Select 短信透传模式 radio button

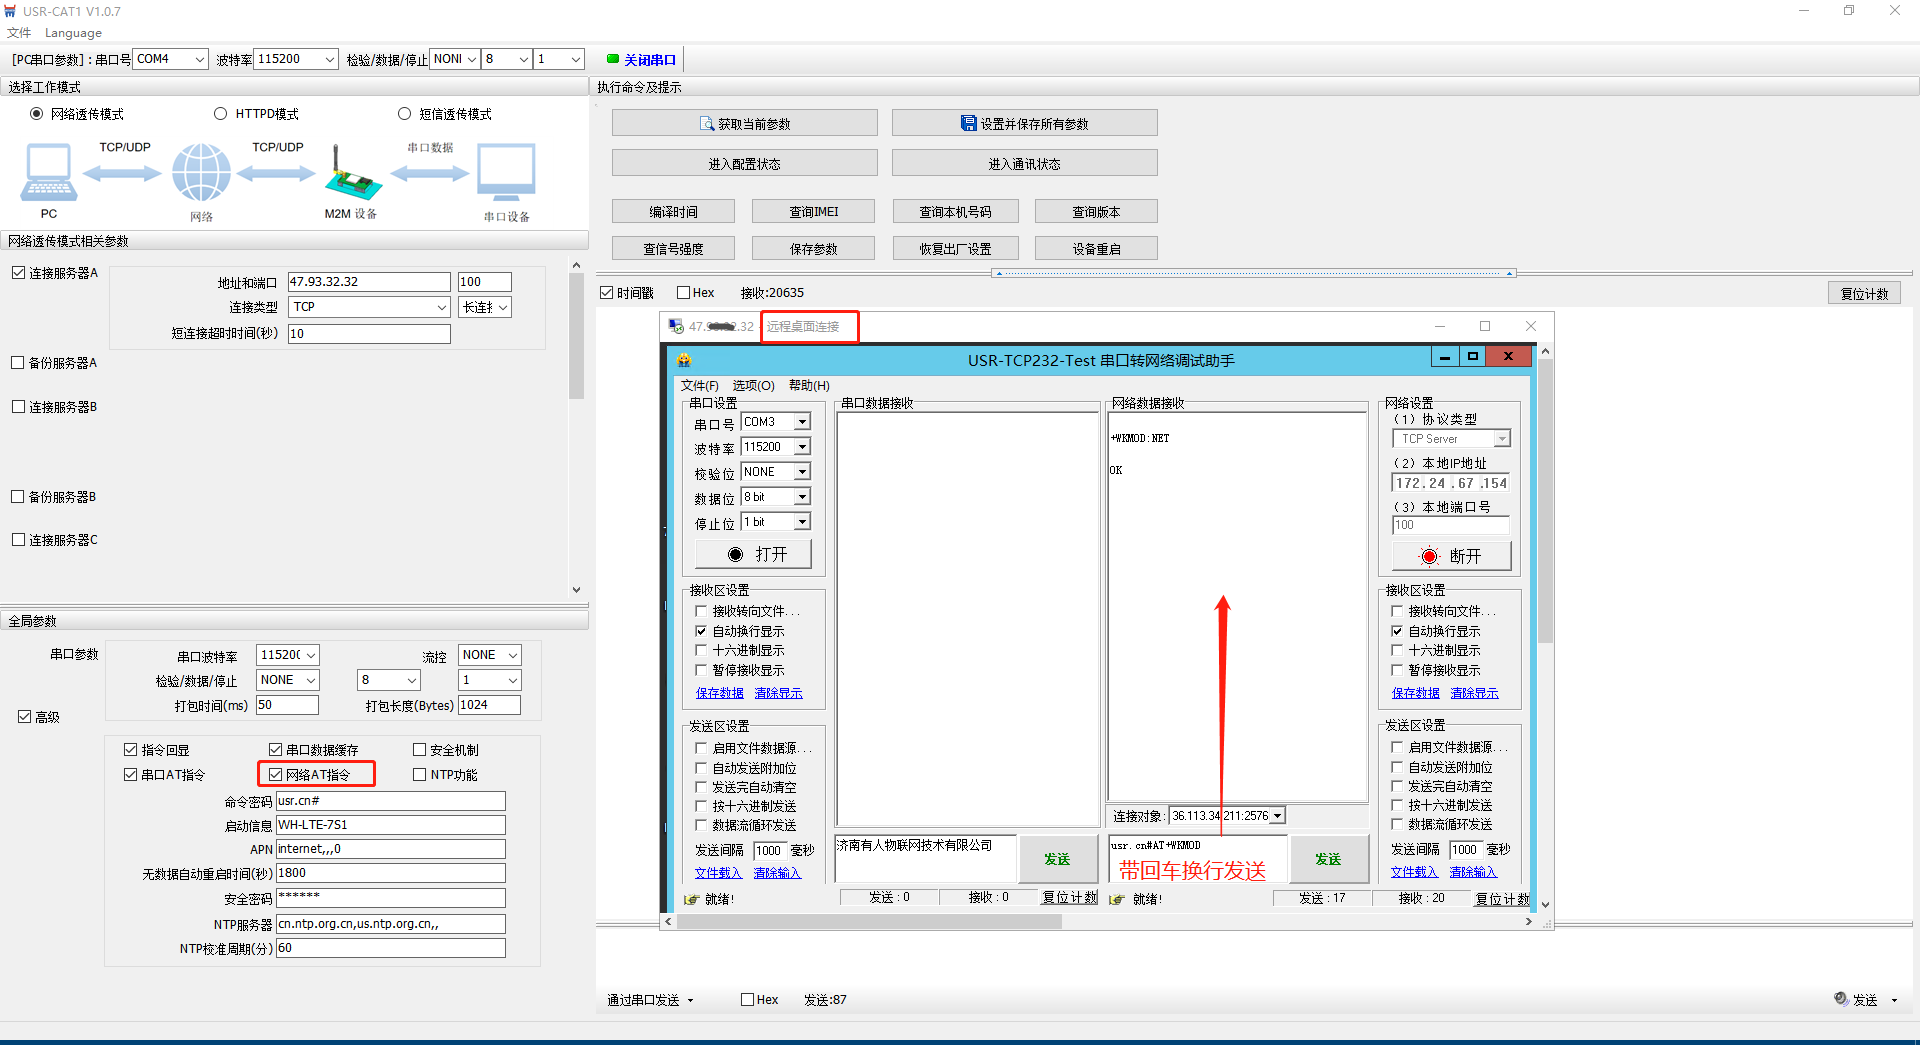tap(405, 113)
